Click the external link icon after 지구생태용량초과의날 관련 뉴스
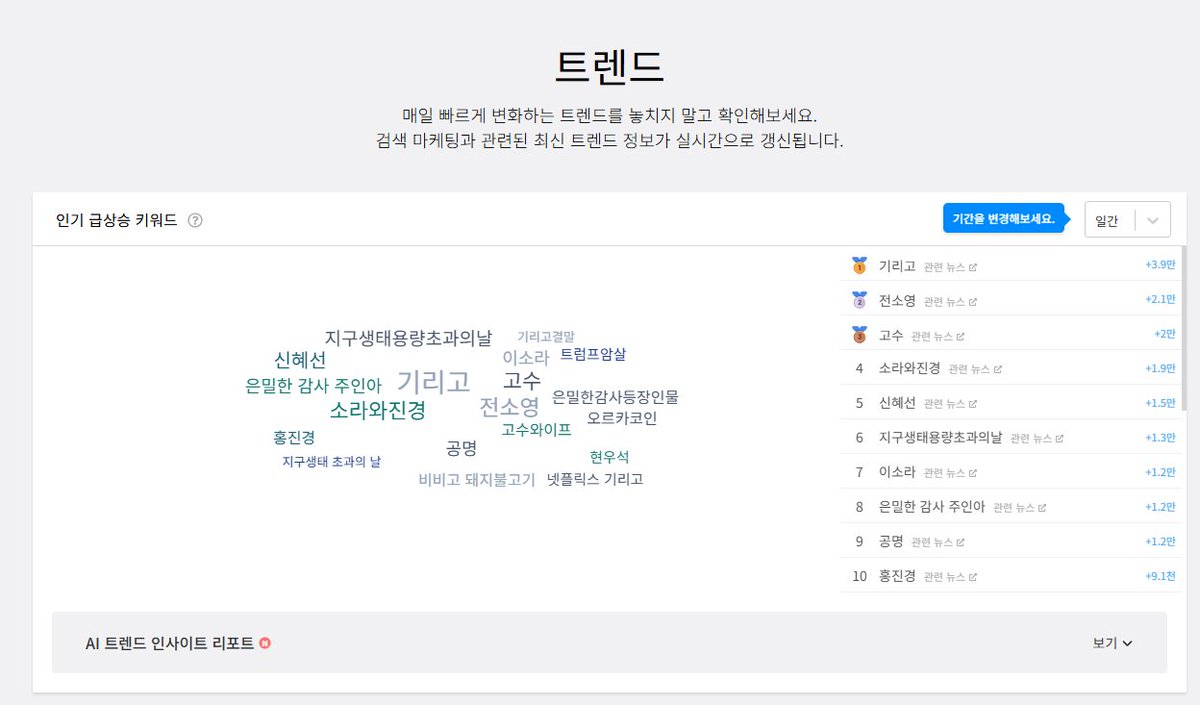The image size is (1200, 705). (1061, 437)
